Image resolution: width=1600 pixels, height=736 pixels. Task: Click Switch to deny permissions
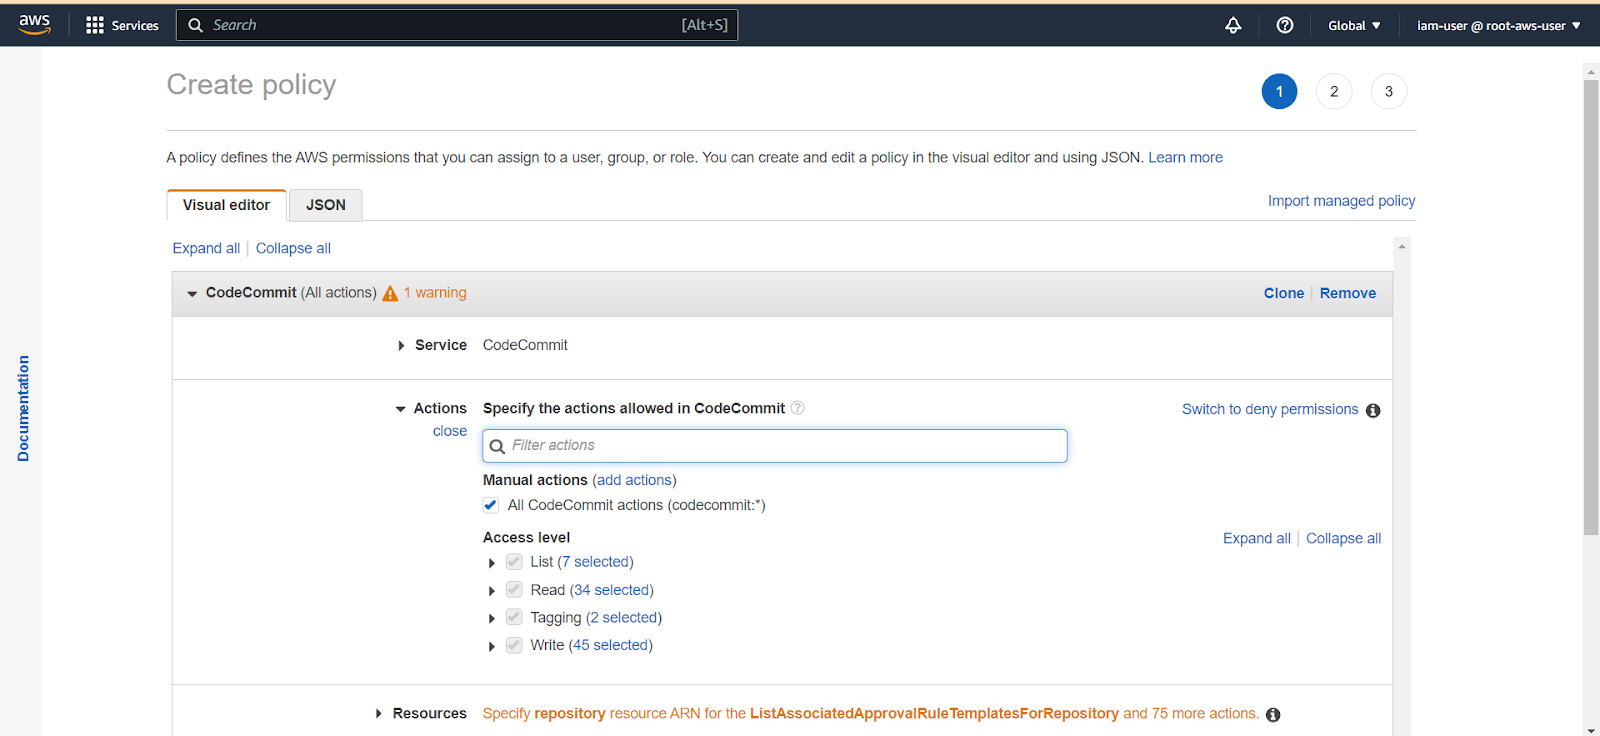tap(1270, 409)
